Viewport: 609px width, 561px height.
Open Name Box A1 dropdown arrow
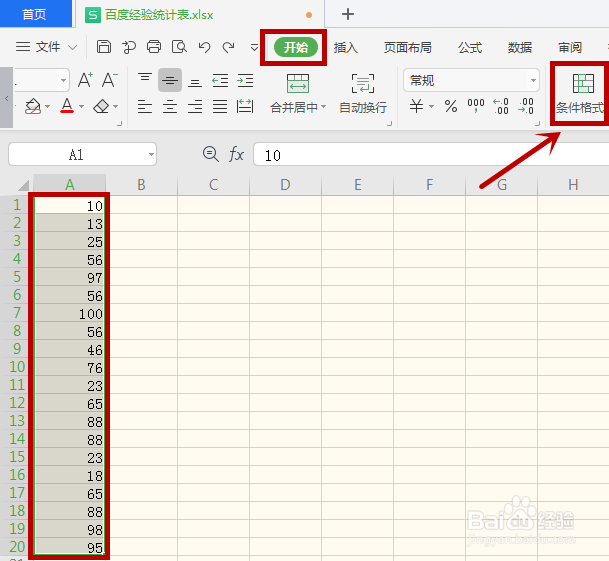[151, 154]
